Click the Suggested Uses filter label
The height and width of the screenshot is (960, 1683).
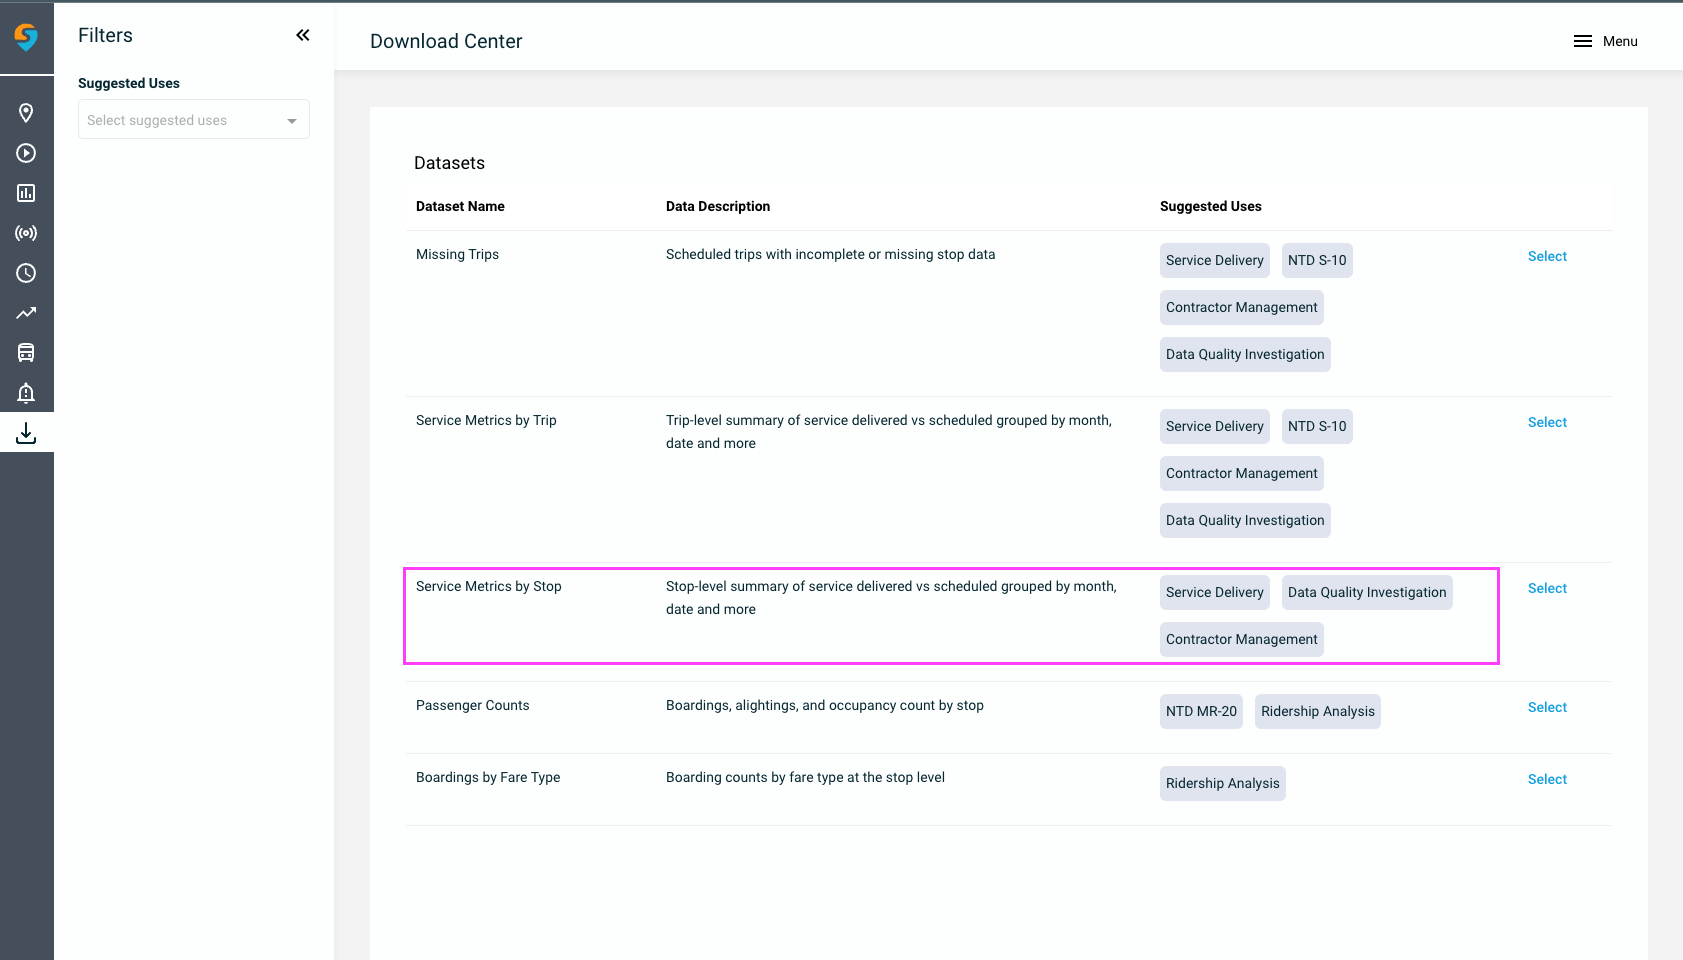(x=129, y=83)
